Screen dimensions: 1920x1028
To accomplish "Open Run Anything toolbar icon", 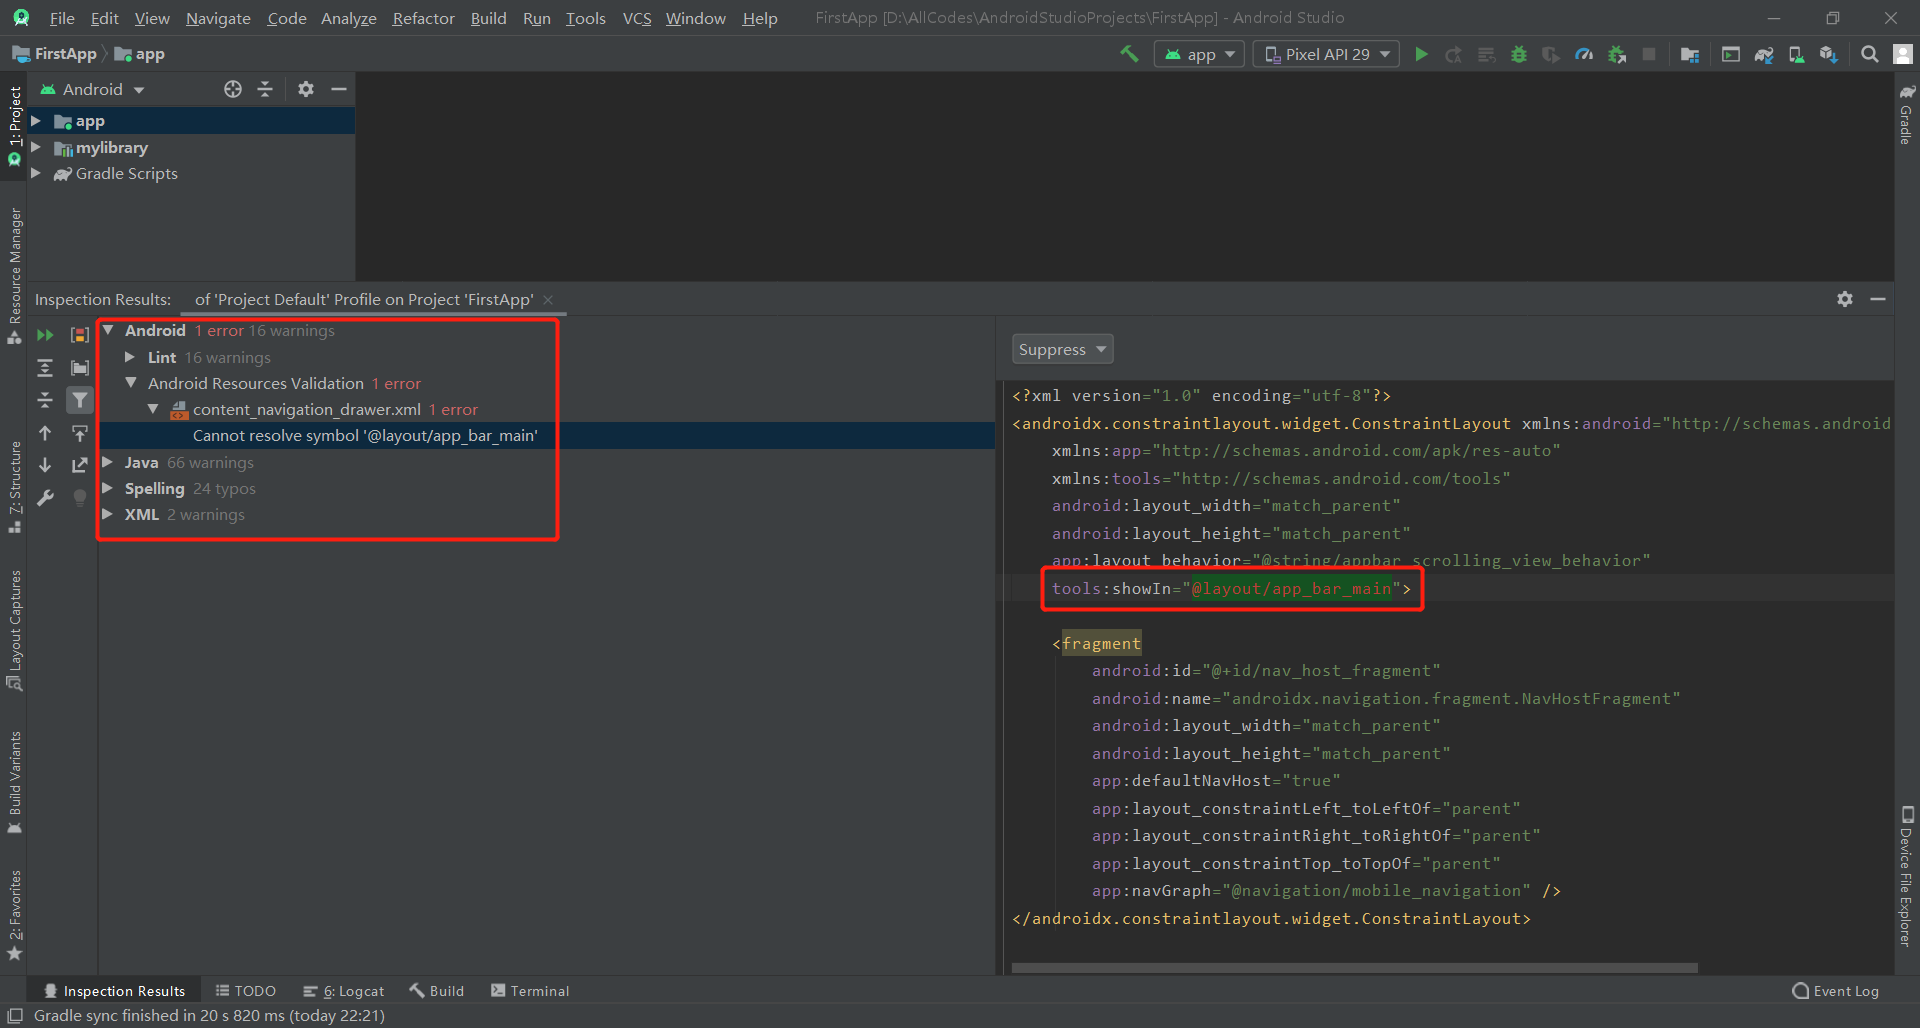I will point(1731,54).
